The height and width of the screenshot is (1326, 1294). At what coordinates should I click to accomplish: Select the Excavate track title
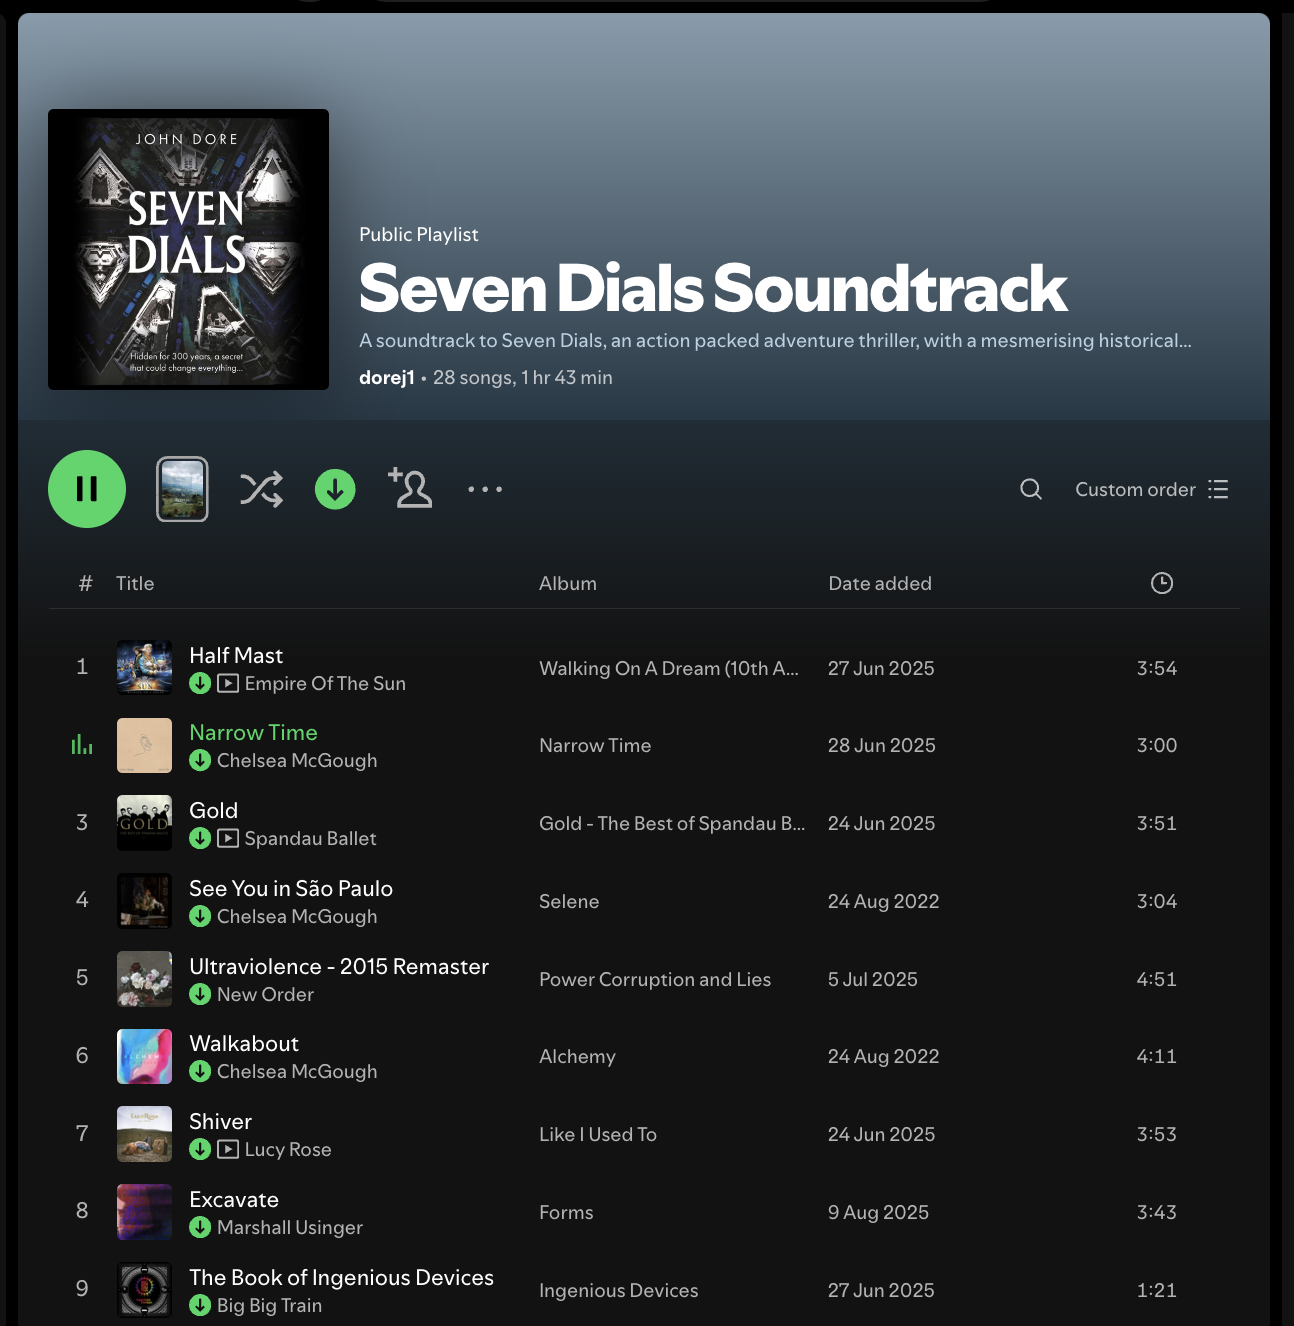(x=234, y=1199)
